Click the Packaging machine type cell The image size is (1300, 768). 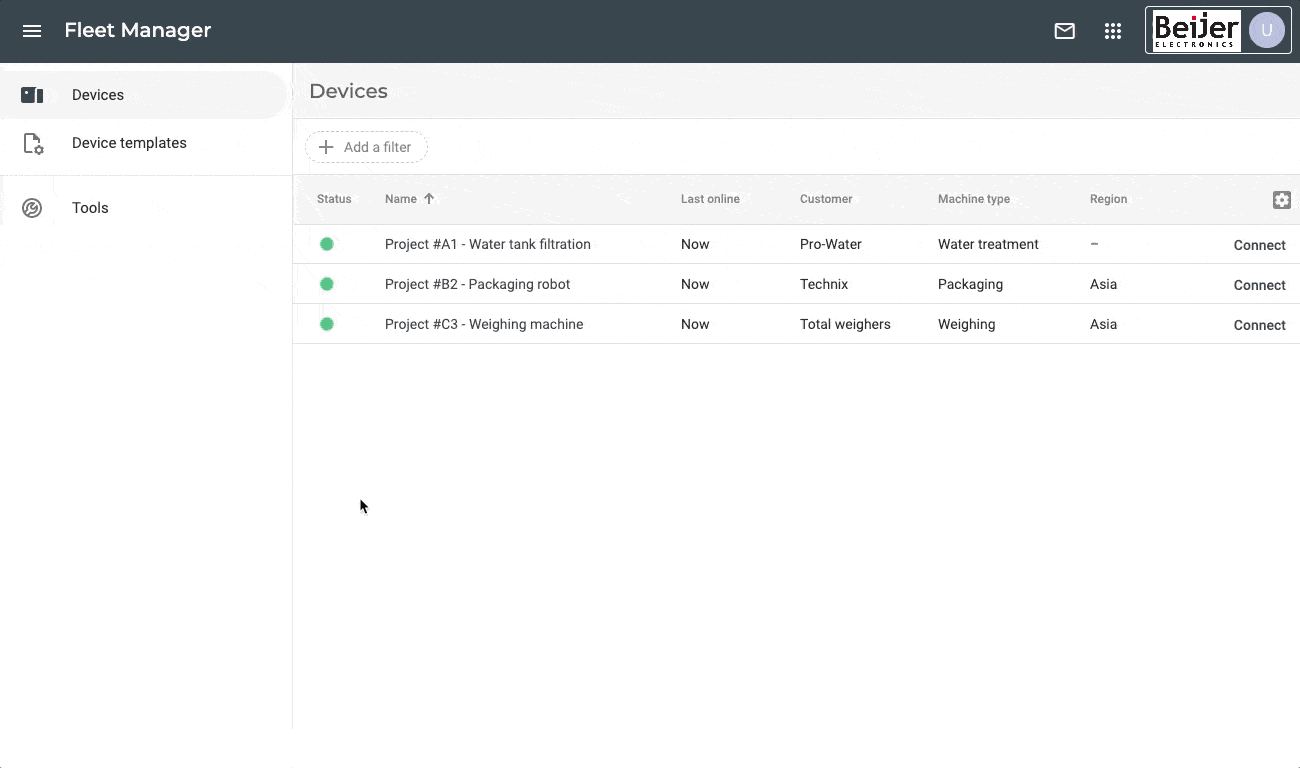(970, 284)
